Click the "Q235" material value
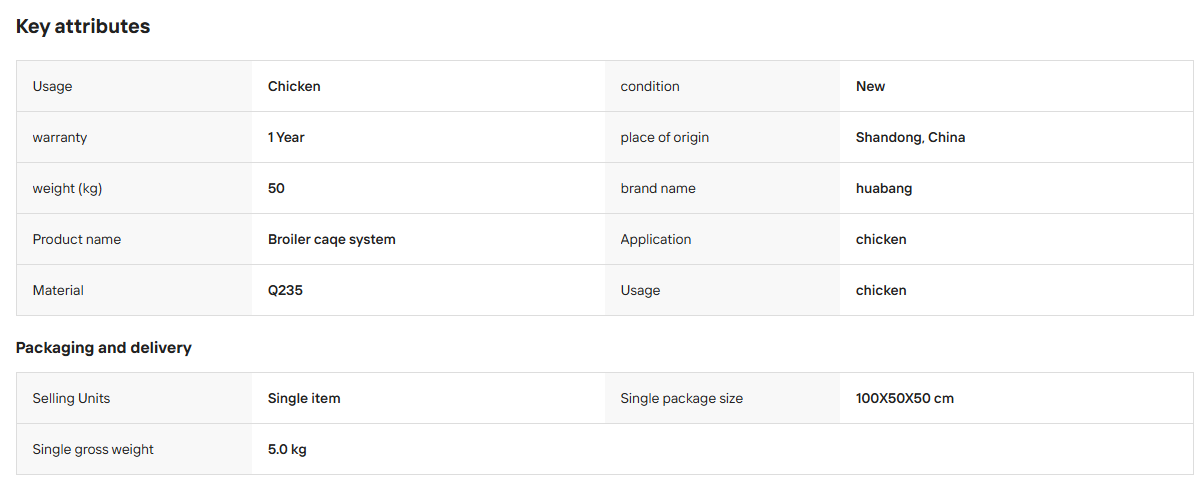Viewport: 1201px width, 487px height. pos(285,290)
